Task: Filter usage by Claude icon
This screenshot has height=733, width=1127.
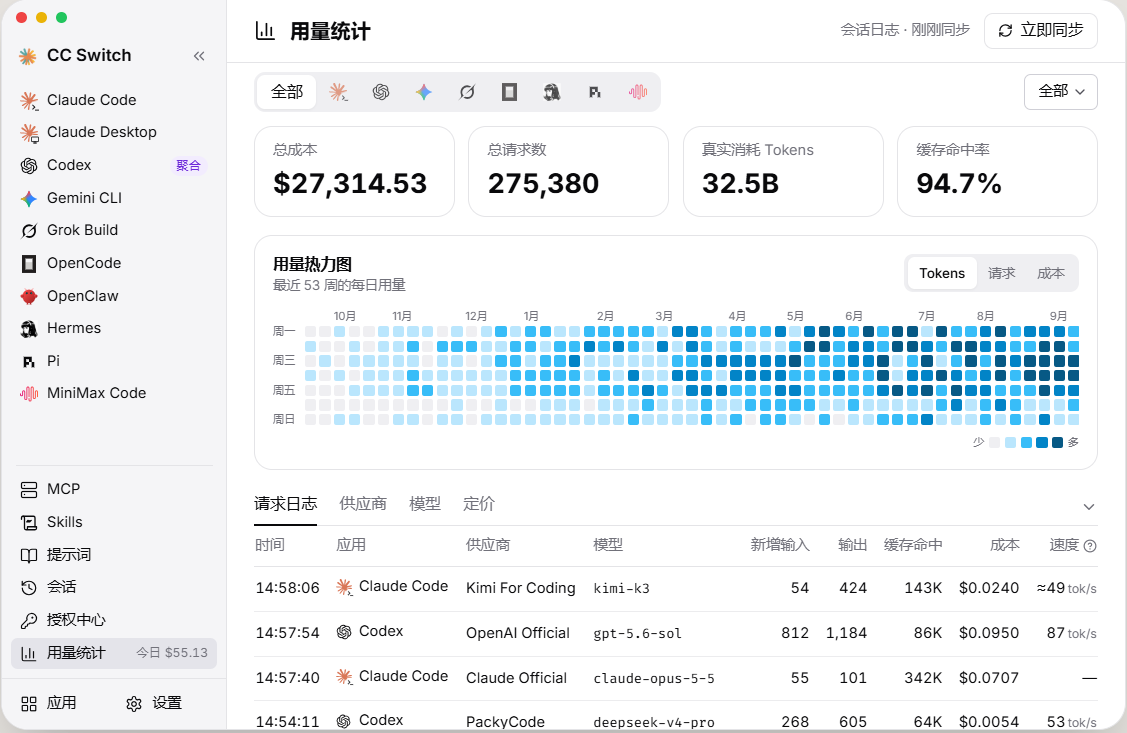Action: pyautogui.click(x=338, y=92)
